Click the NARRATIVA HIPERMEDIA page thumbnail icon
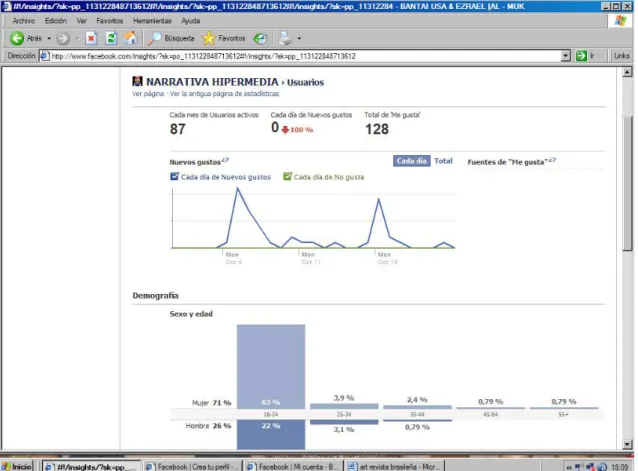The width and height of the screenshot is (638, 471). click(138, 81)
